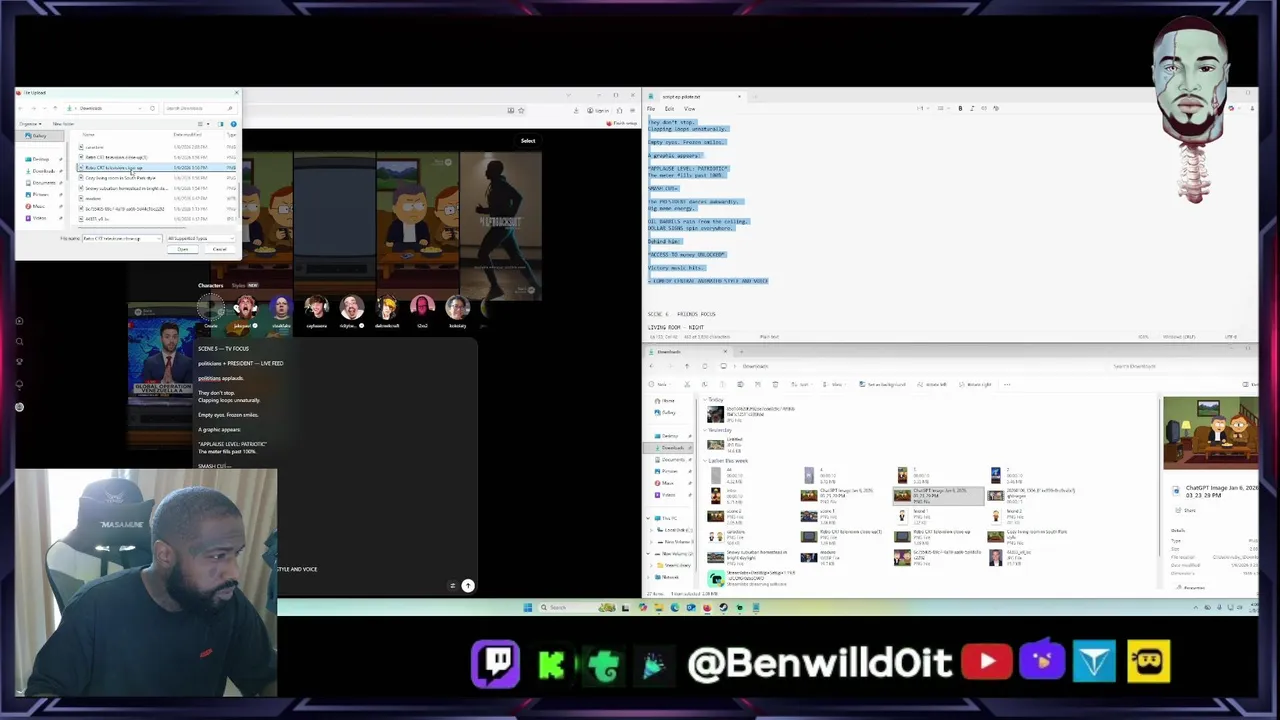Open Sort dropdown in File Explorer toolbar
This screenshot has height=720, width=1280.
click(801, 384)
